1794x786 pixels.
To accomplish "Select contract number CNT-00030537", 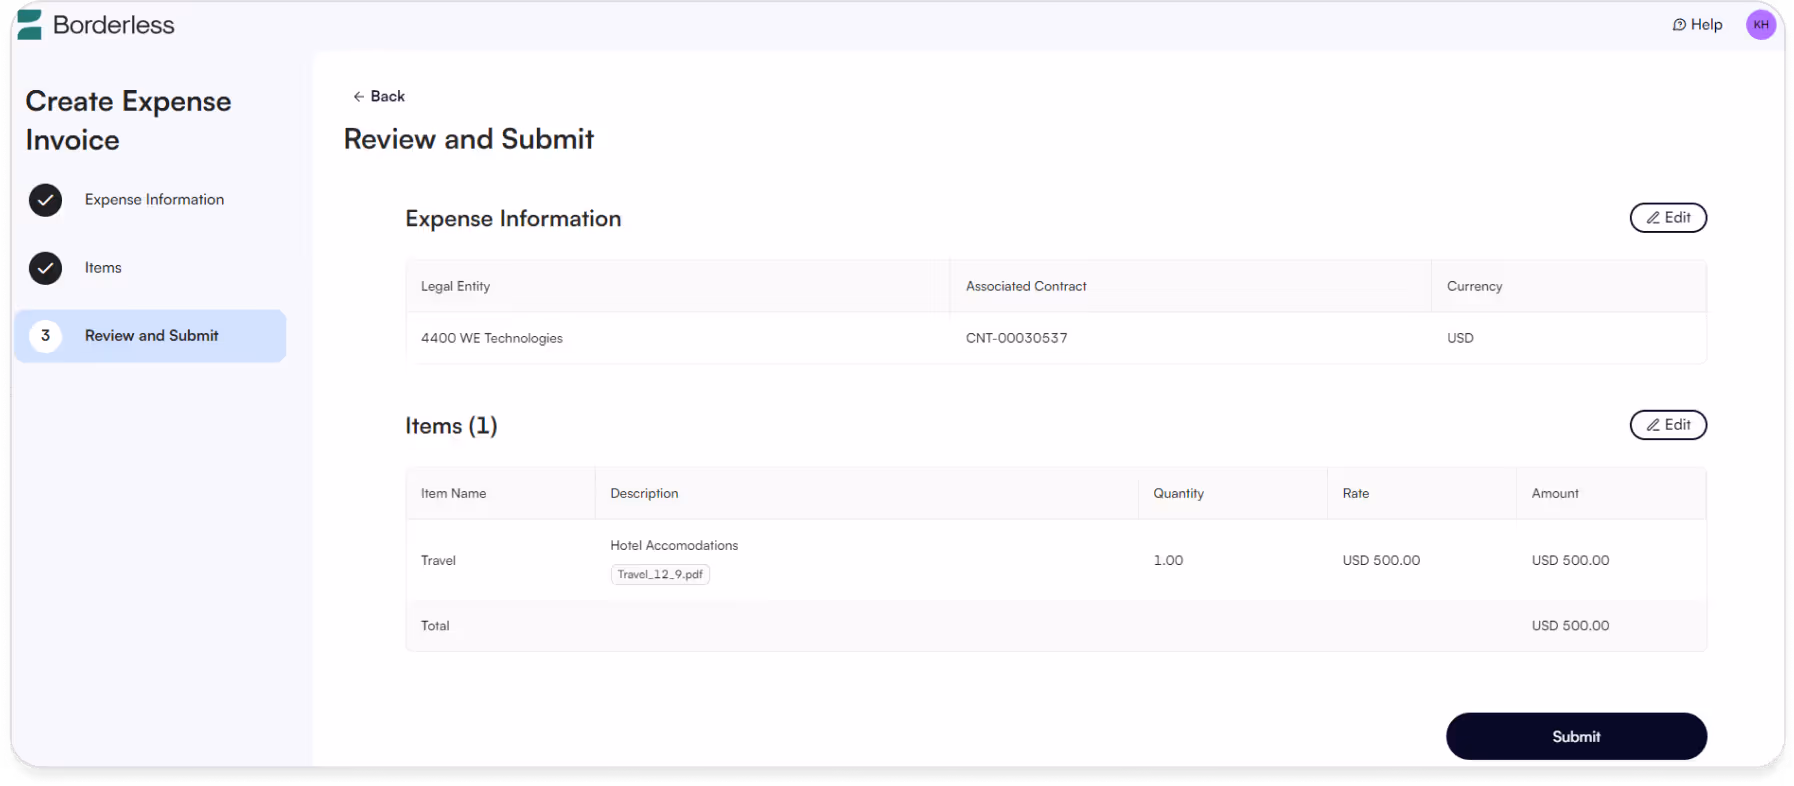I will pyautogui.click(x=1016, y=338).
